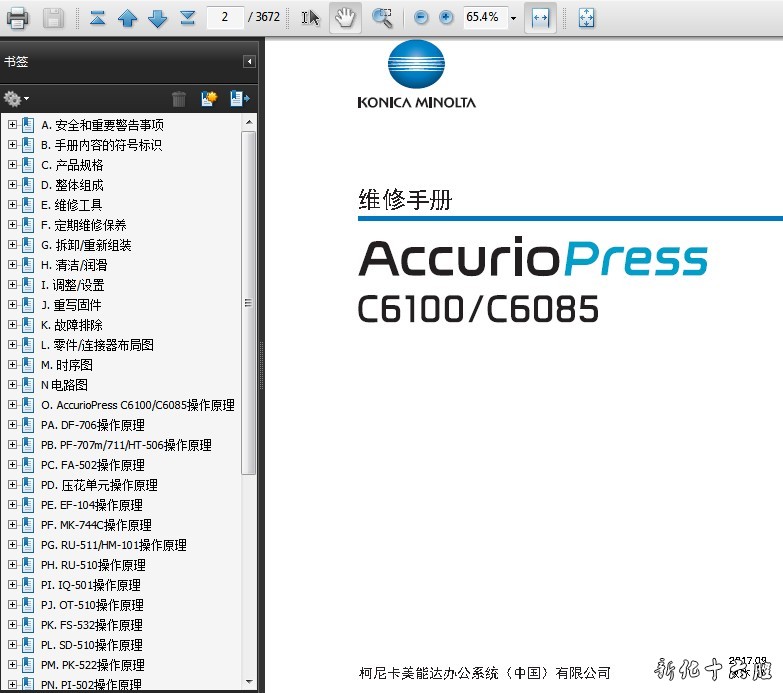The height and width of the screenshot is (693, 783).
Task: Go to the previous page
Action: (x=127, y=17)
